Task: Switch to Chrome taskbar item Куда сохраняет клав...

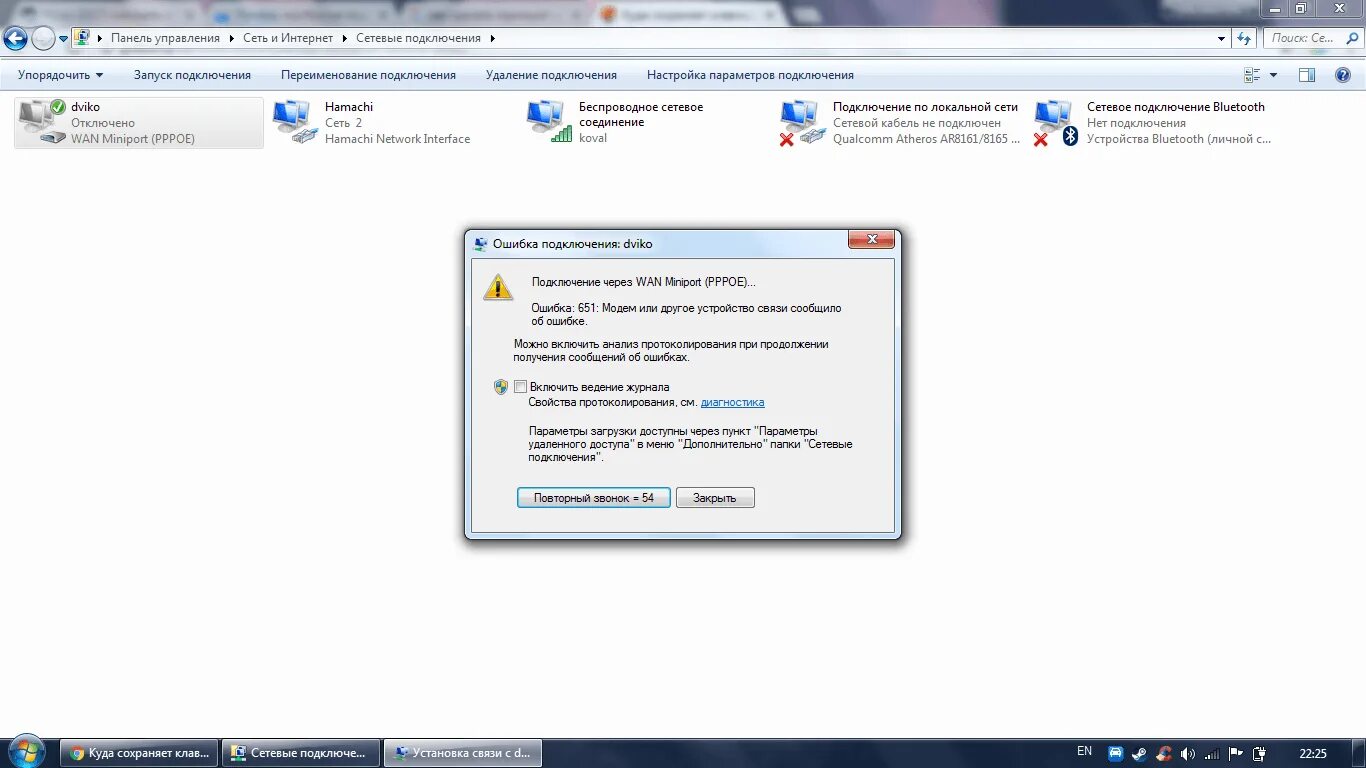Action: pos(139,753)
